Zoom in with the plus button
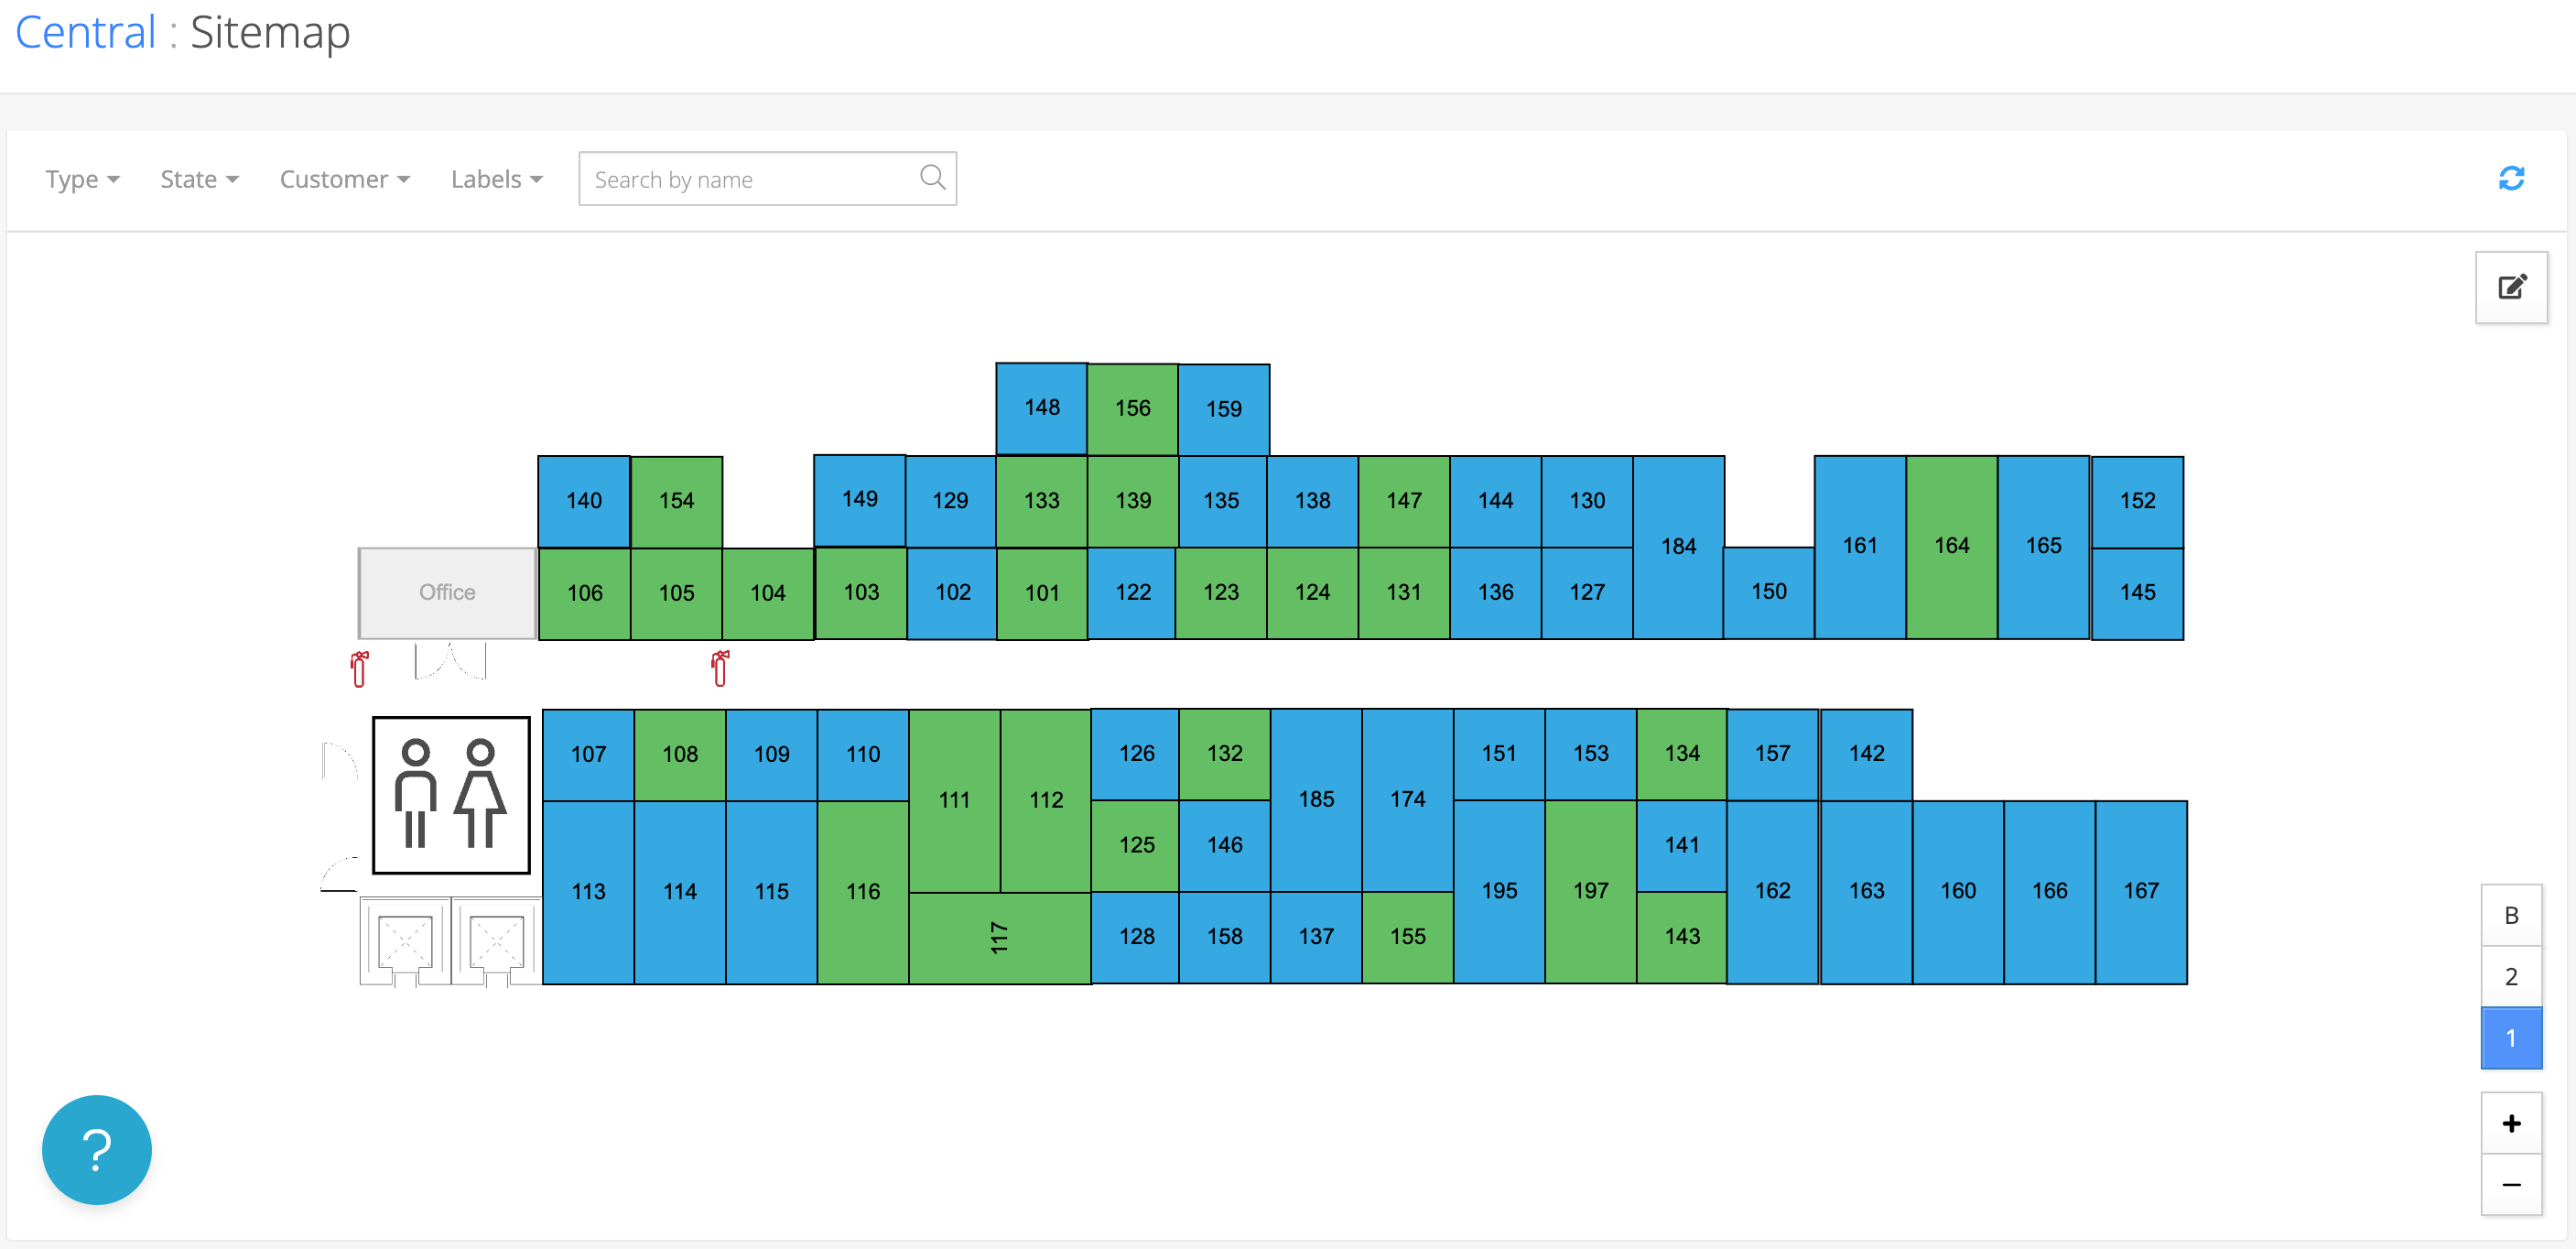The height and width of the screenshot is (1249, 2576). pos(2511,1123)
